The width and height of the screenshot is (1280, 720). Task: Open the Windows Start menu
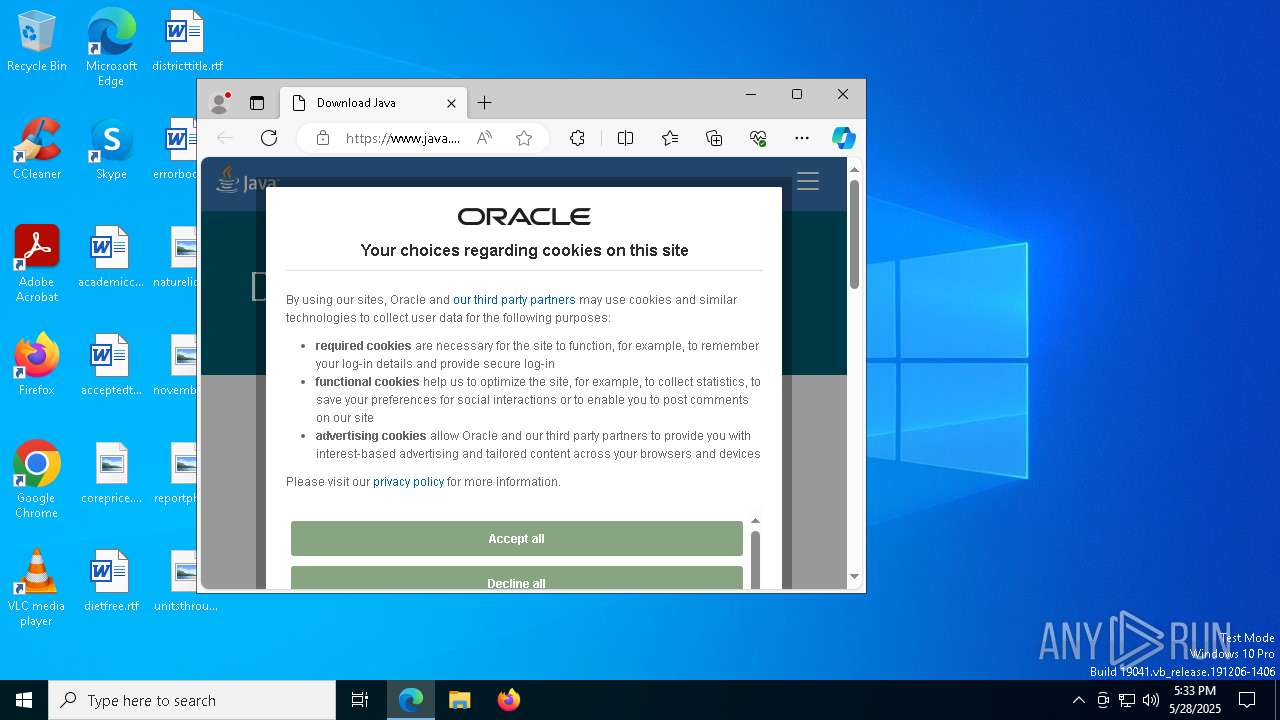[24, 700]
